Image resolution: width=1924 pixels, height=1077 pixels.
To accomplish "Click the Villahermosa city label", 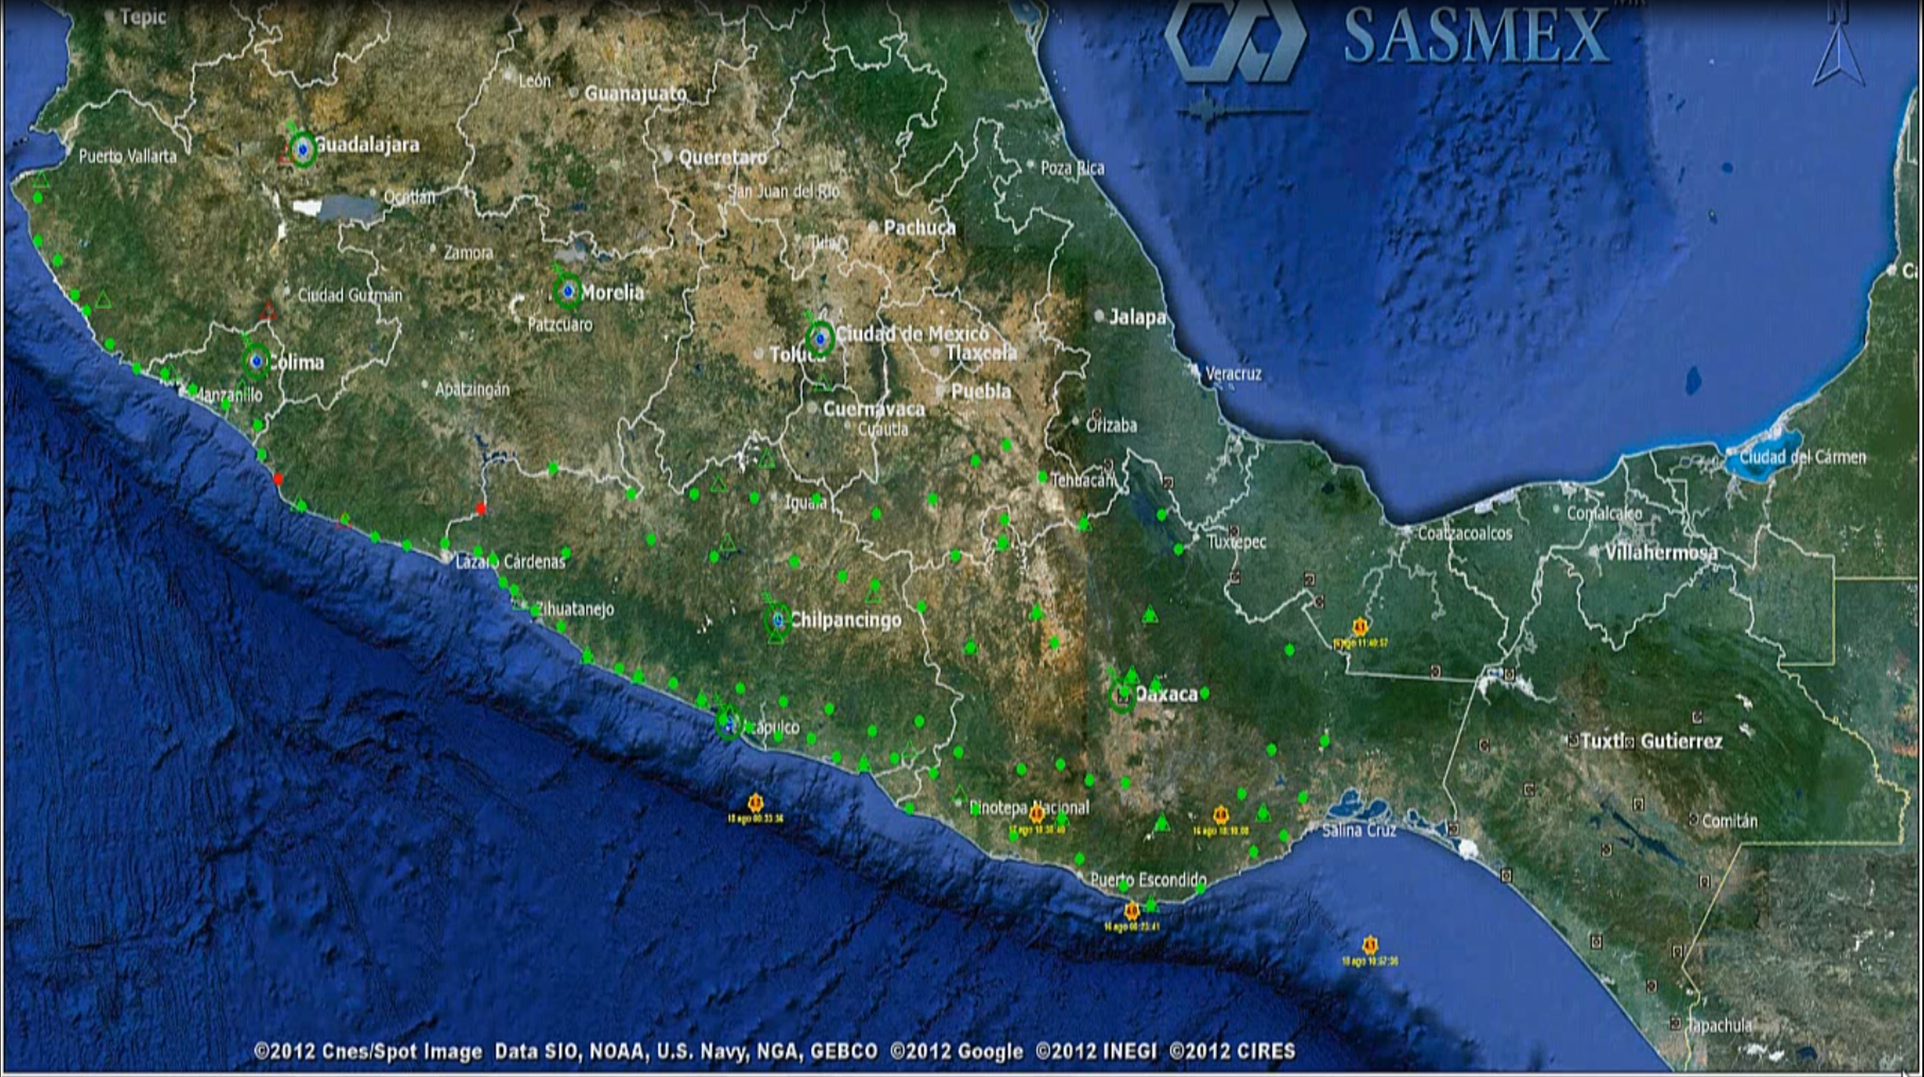I will click(x=1661, y=553).
